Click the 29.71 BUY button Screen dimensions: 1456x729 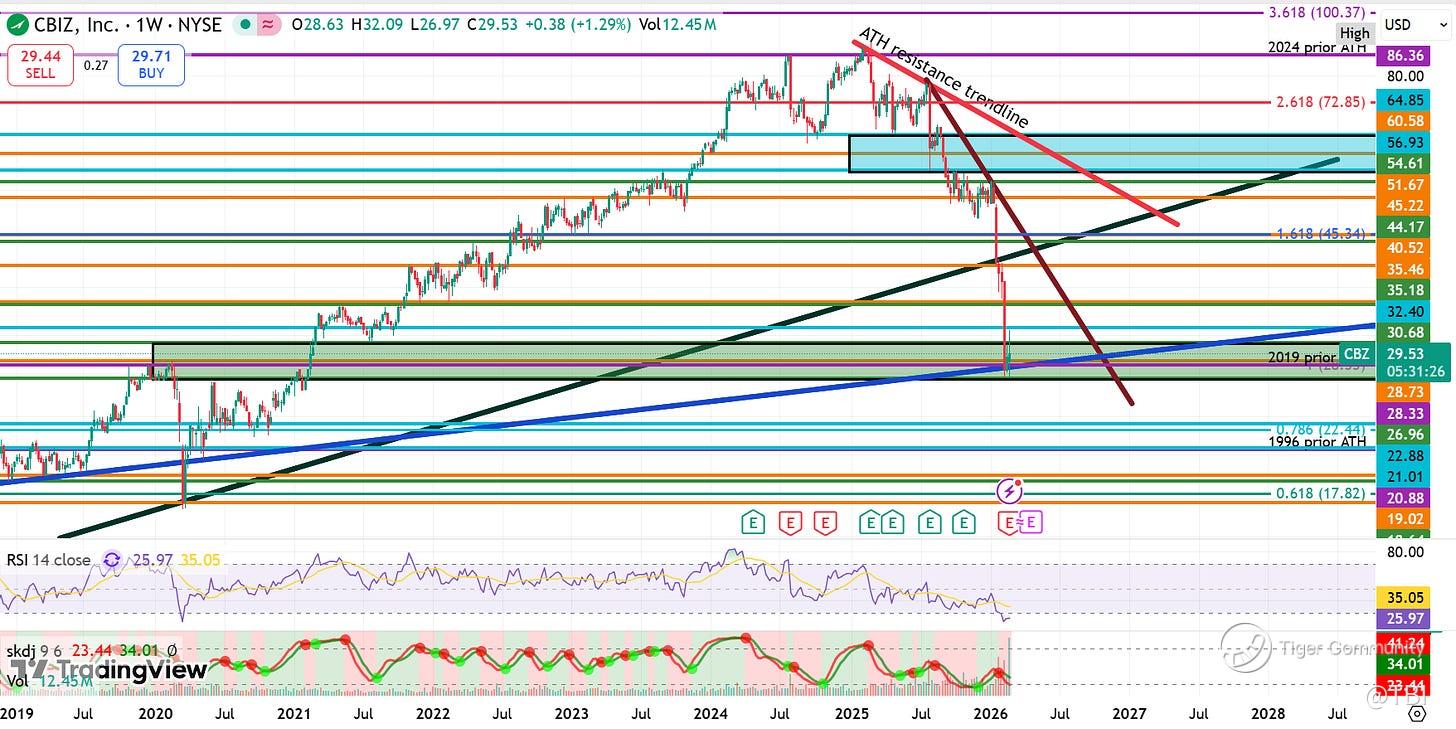click(151, 64)
